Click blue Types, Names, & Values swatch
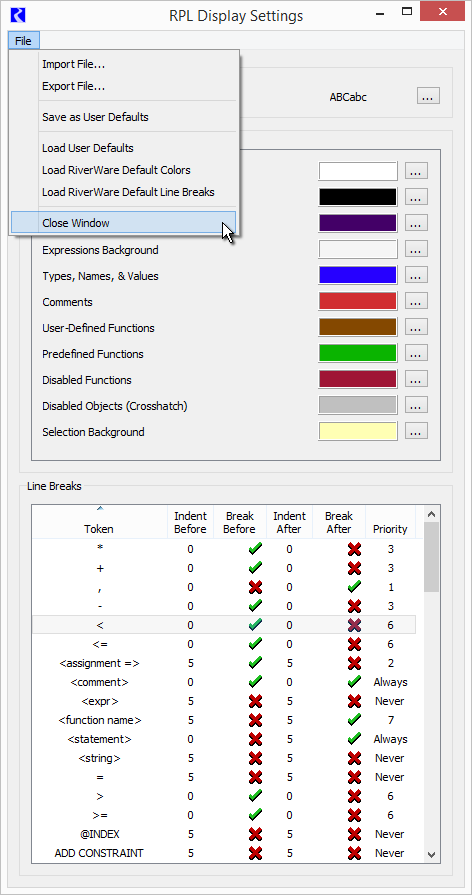 click(358, 275)
